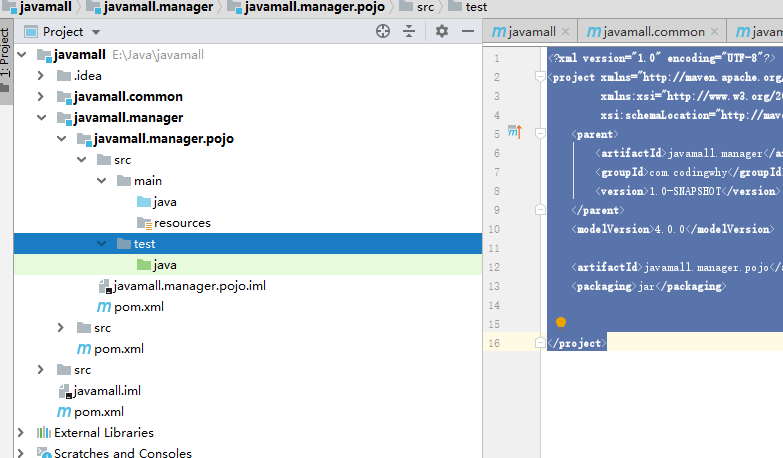Collapse the javamall.manager.pojo module arrow

pyautogui.click(x=61, y=138)
